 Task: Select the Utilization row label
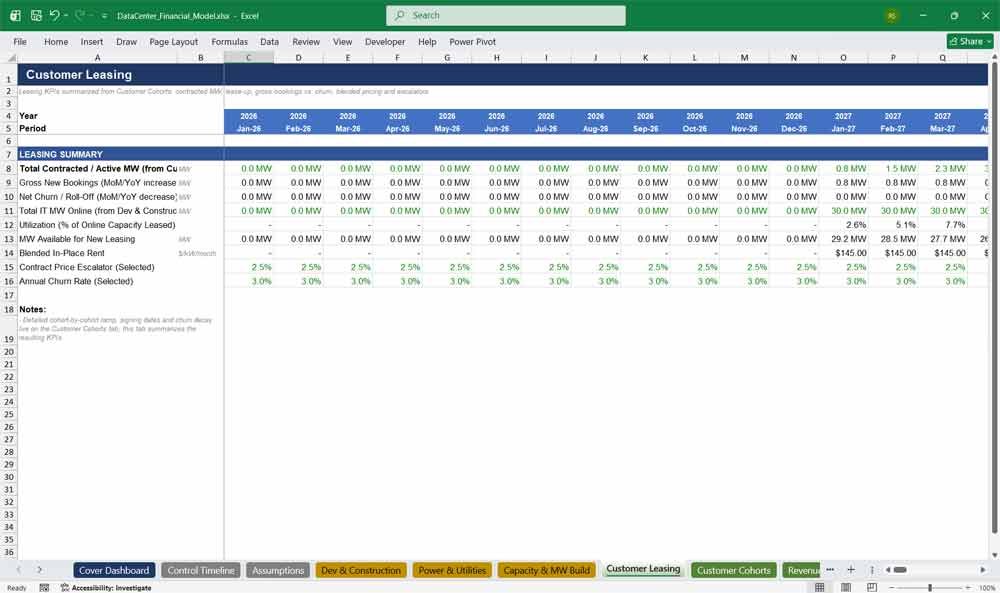coord(97,225)
